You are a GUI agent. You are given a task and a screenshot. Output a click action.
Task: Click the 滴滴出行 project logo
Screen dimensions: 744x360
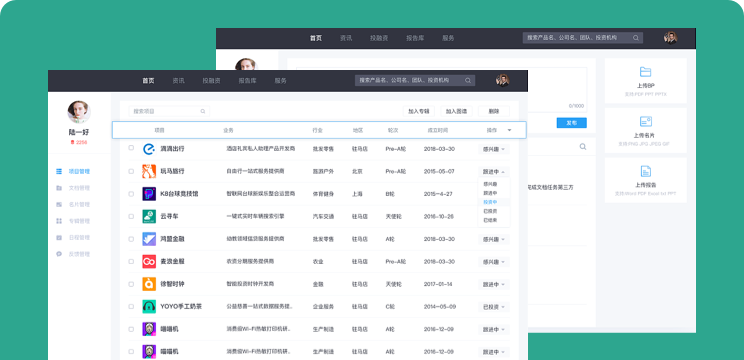149,149
